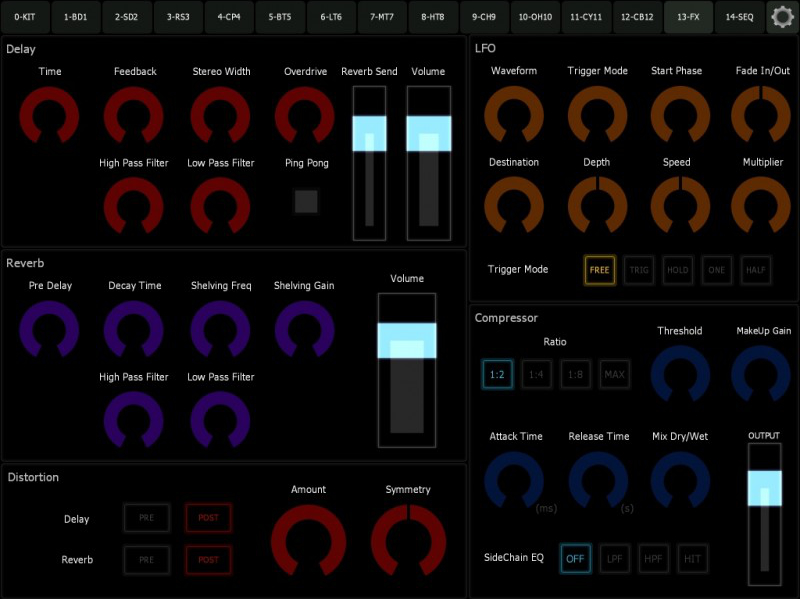Enable Ping Pong in the Delay section
Image resolution: width=800 pixels, height=599 pixels.
click(306, 201)
